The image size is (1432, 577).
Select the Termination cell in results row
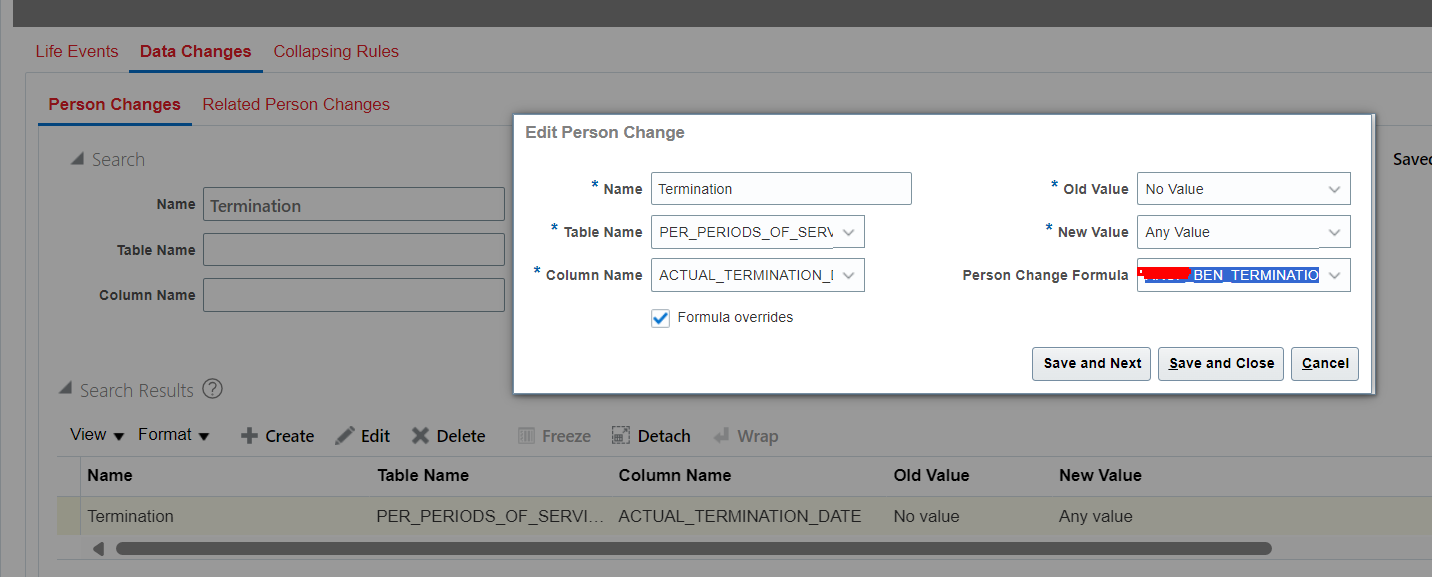point(131,516)
